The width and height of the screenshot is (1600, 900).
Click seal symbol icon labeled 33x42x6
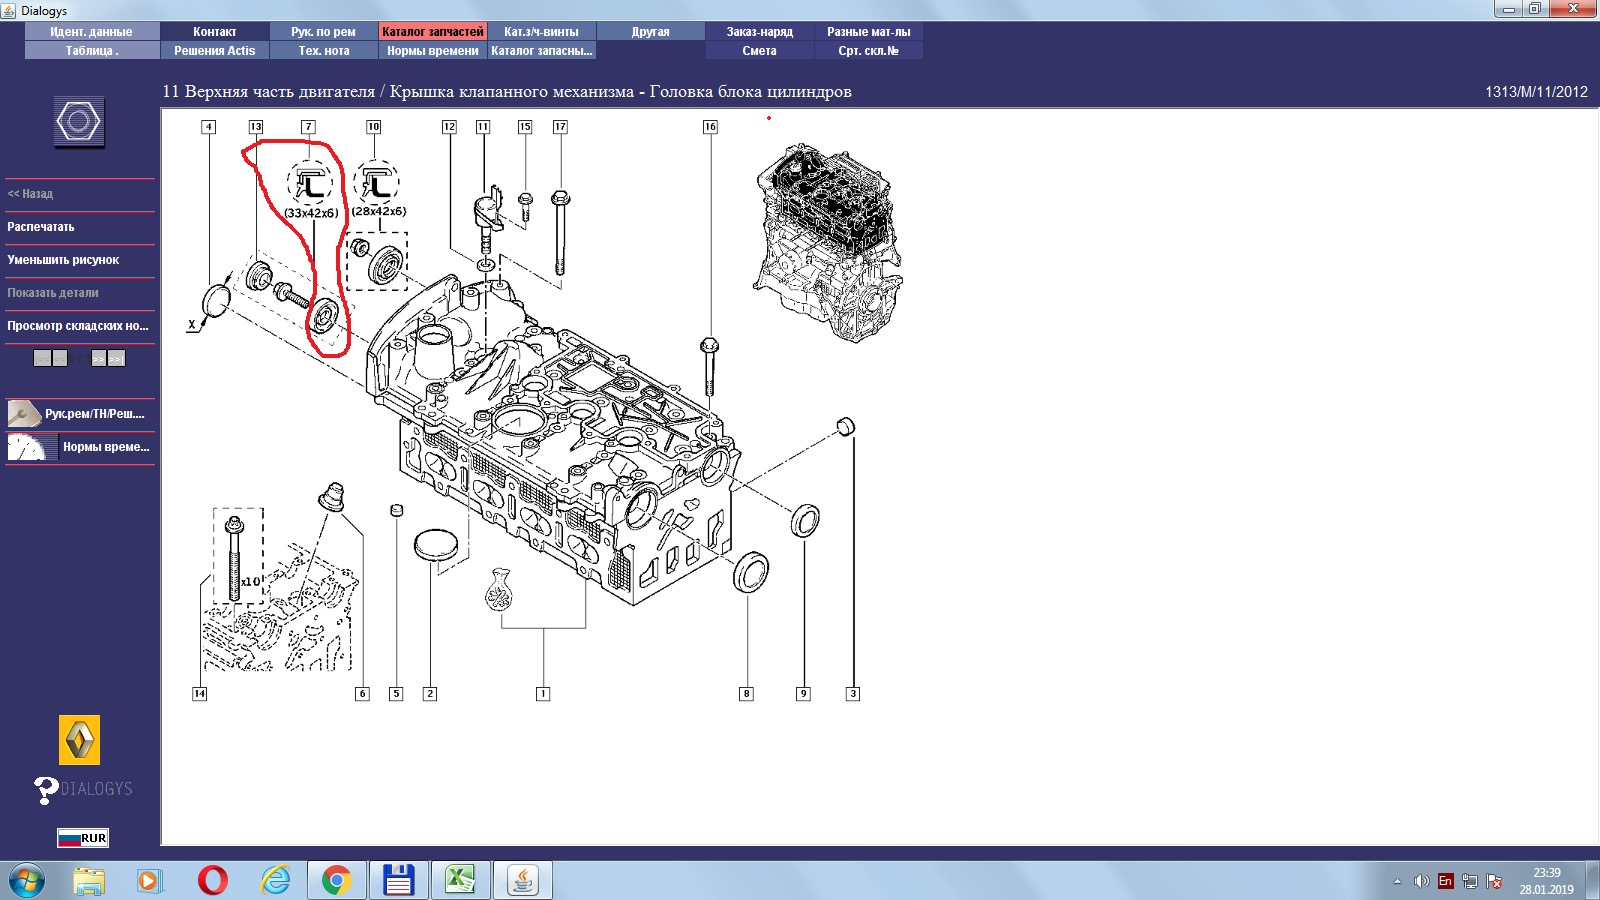pos(311,183)
